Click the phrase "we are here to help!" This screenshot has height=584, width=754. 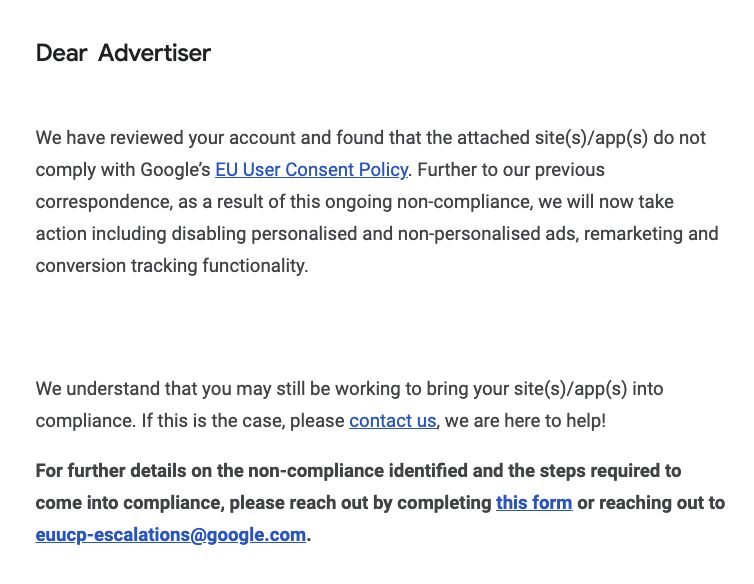(x=525, y=421)
